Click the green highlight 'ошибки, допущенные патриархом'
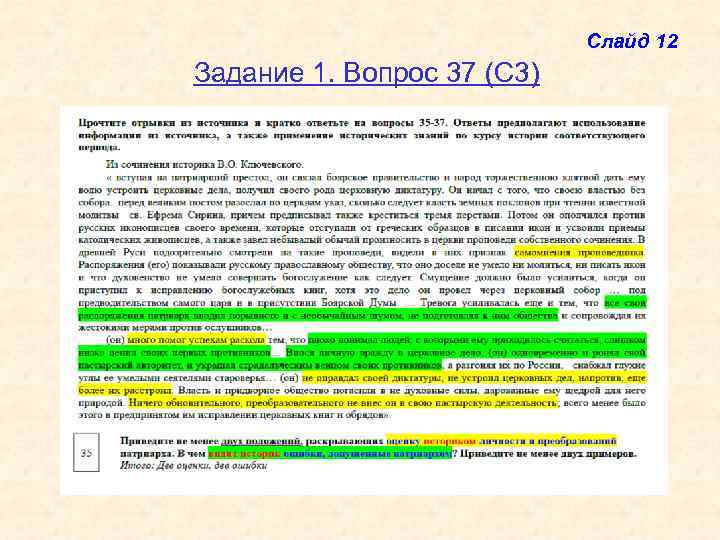 point(367,454)
